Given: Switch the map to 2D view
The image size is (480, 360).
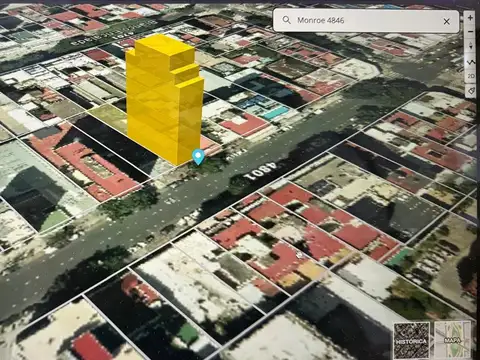Looking at the screenshot, I should [x=471, y=76].
